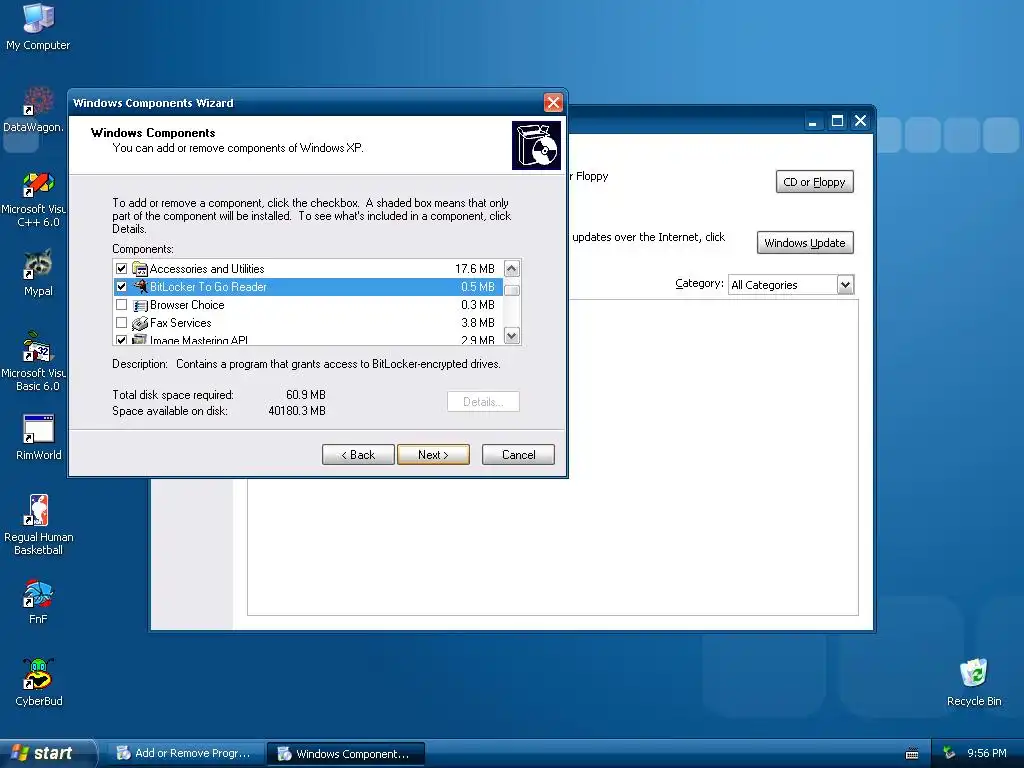Click the Windows Update button
Screen dimensions: 1024x768
click(805, 243)
